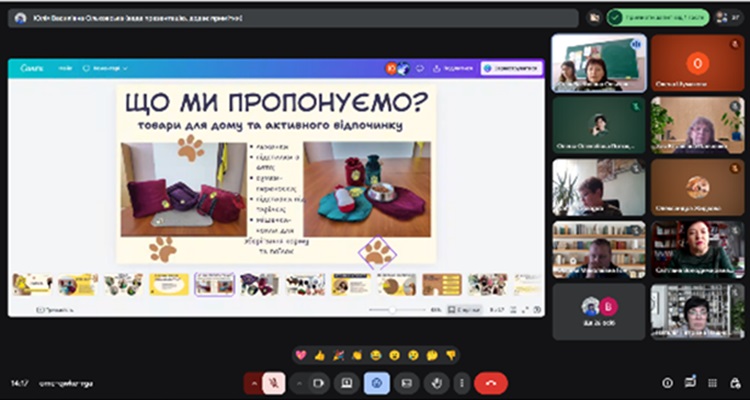Send the thumbs up reaction

320,355
